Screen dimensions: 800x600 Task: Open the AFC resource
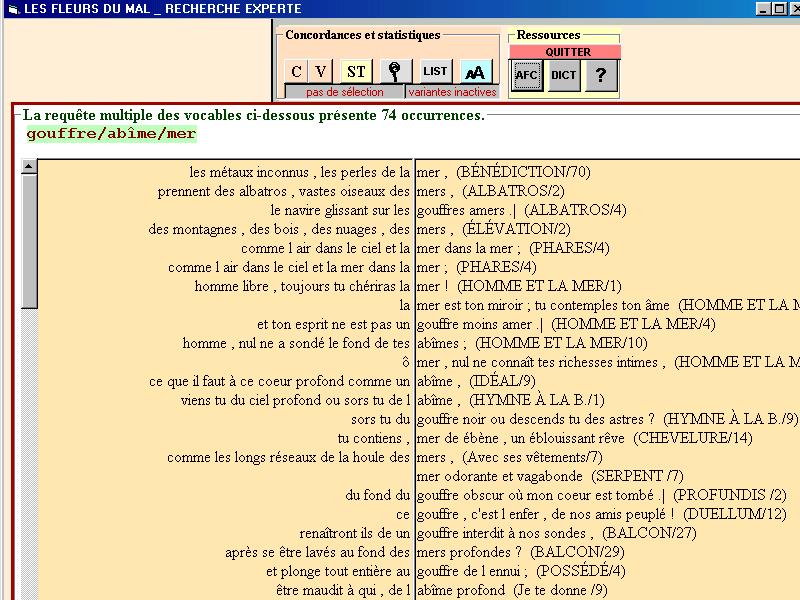[x=527, y=75]
